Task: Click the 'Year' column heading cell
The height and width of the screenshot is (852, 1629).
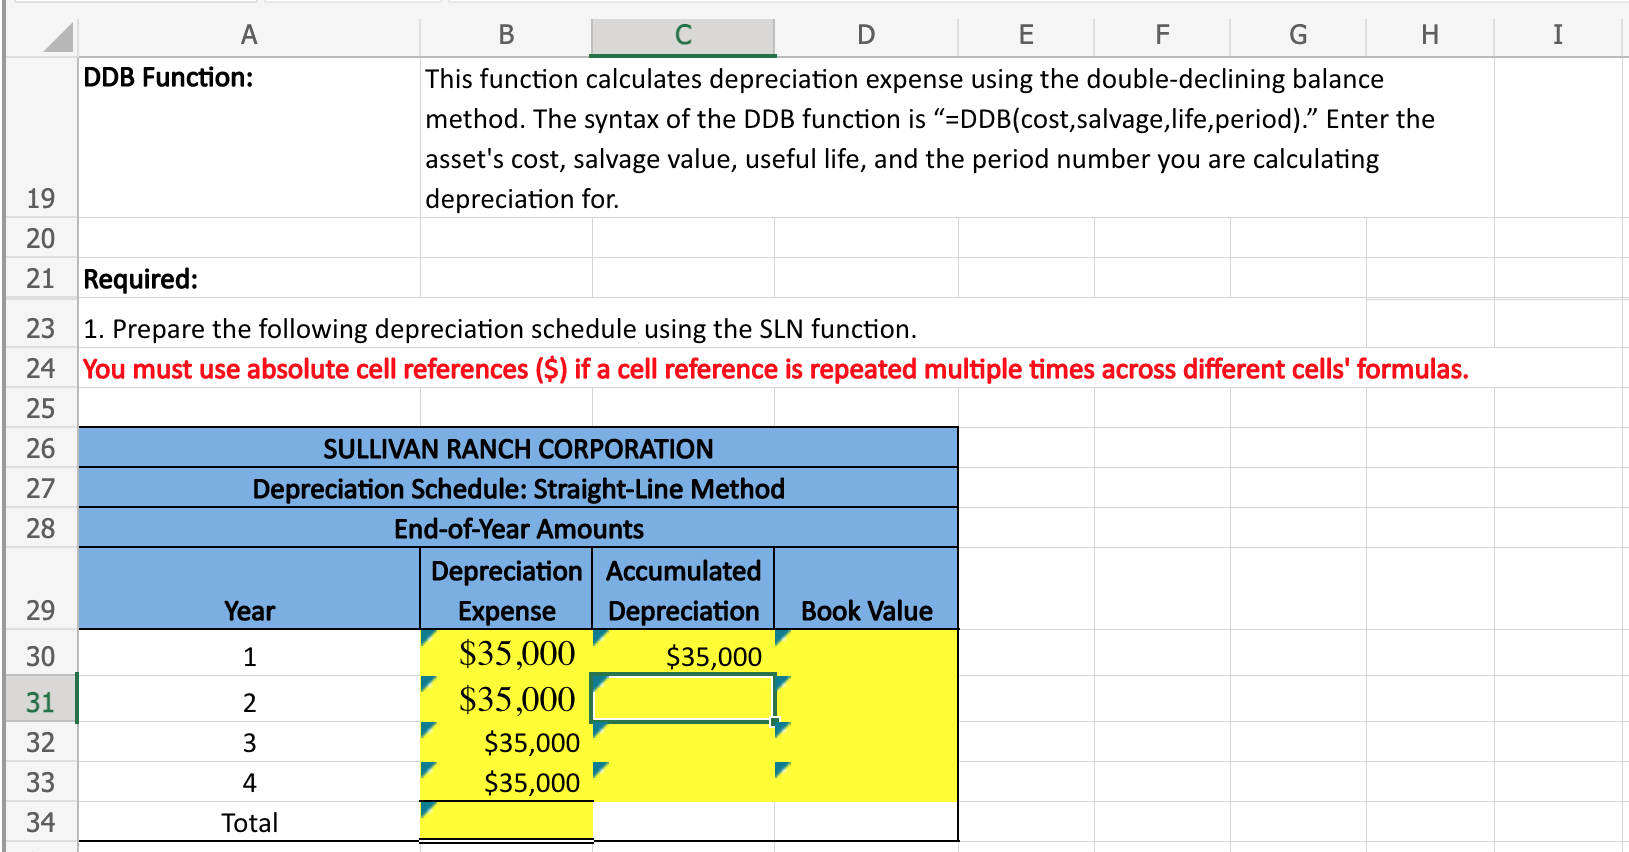Action: (249, 589)
